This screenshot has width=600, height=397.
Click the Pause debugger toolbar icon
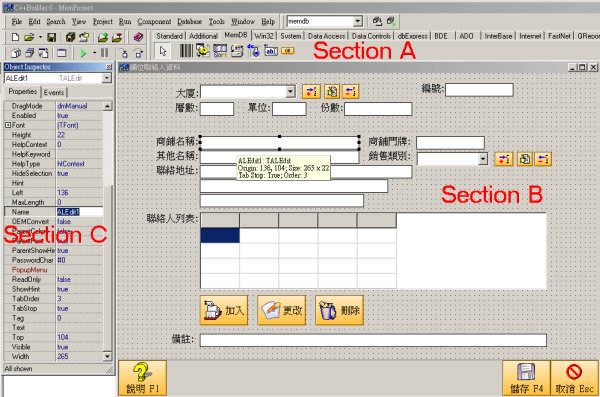pyautogui.click(x=104, y=53)
